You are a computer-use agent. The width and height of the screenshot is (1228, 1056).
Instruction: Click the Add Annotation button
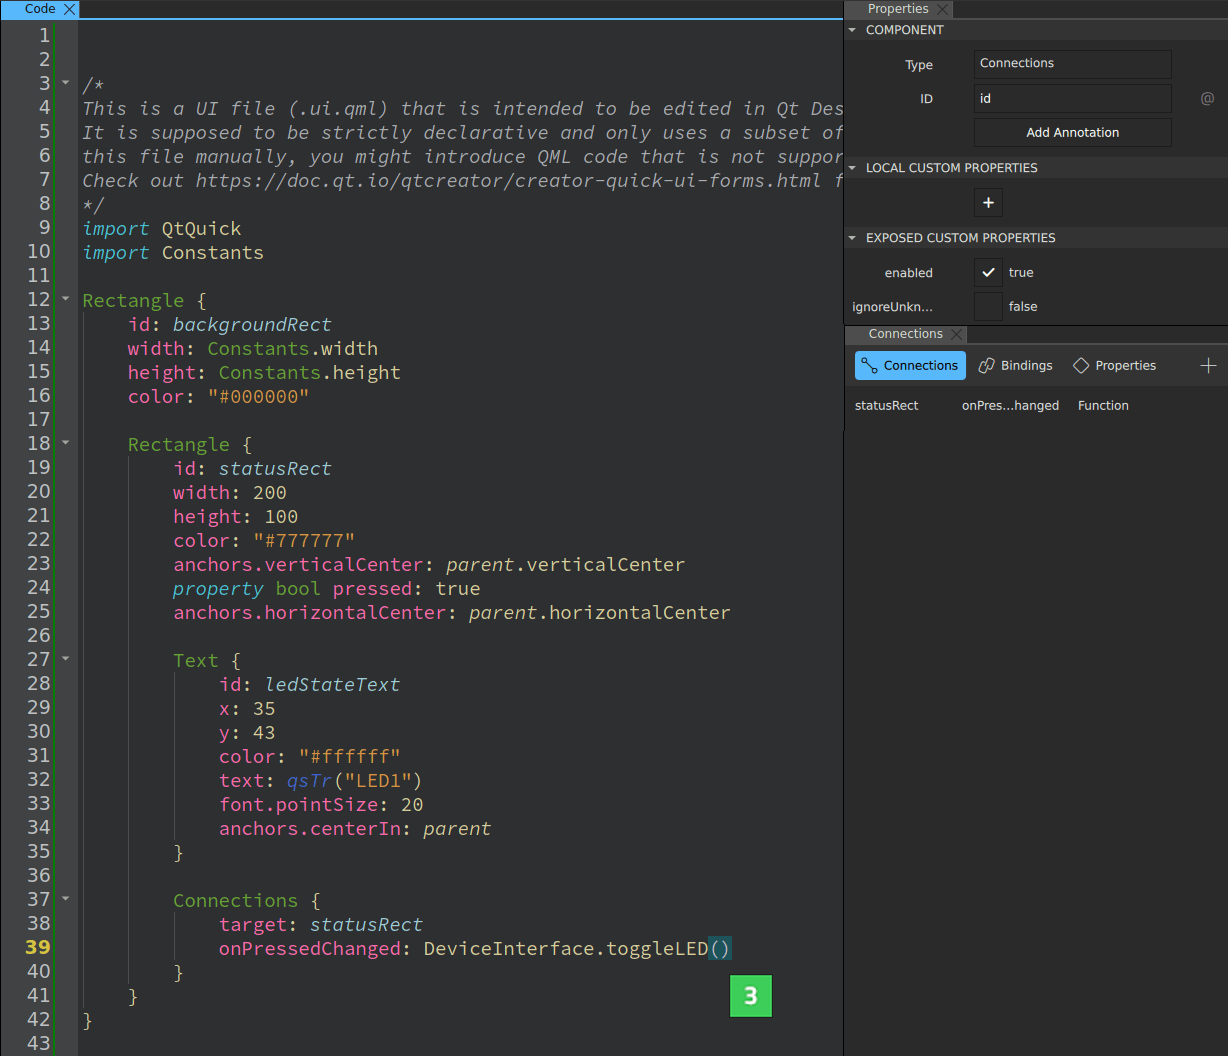1072,132
